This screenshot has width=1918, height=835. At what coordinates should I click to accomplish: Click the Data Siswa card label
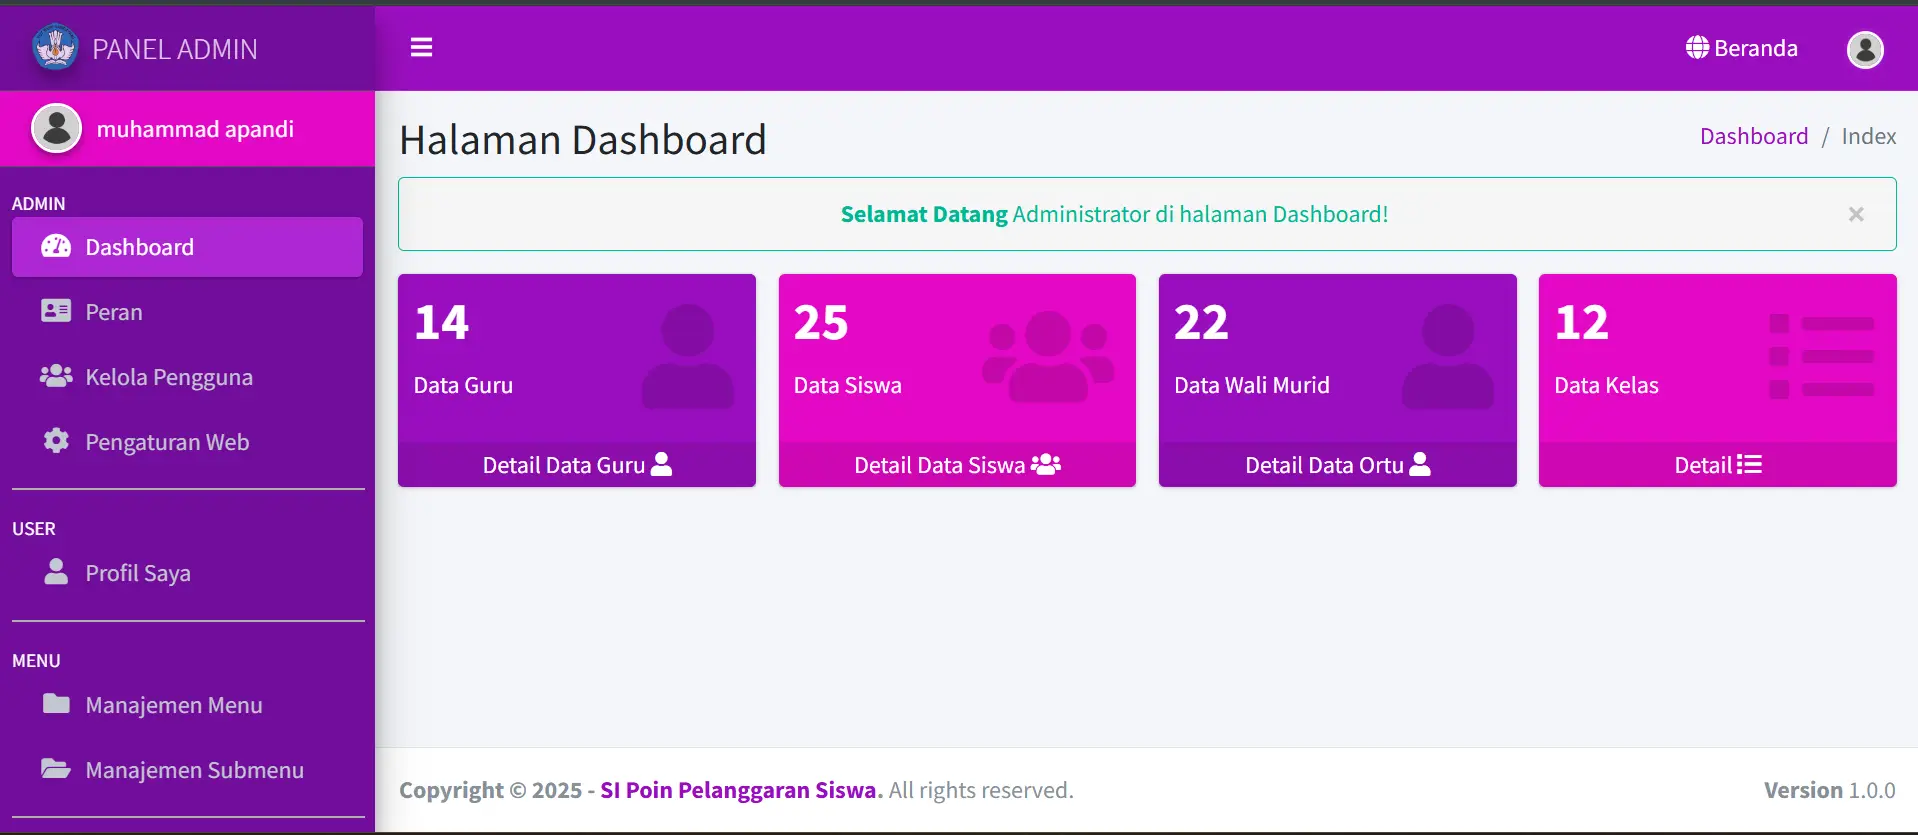click(848, 385)
